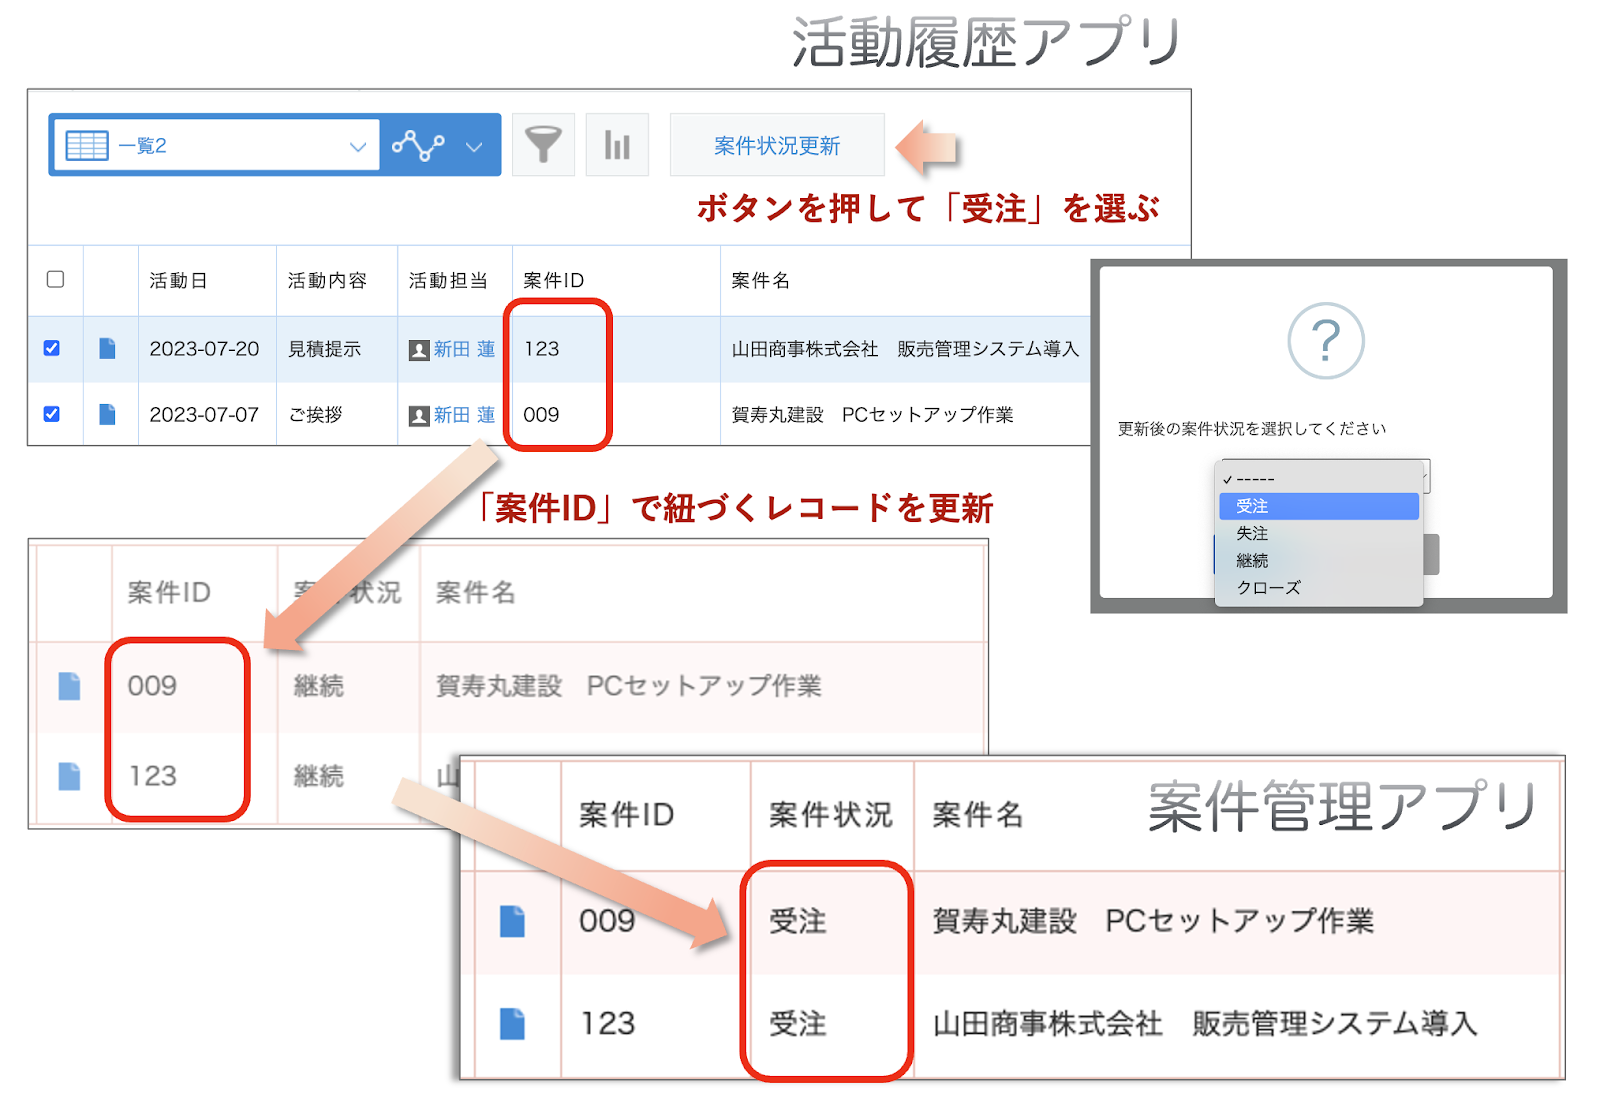Click user avatar icon in 見積提示 row

(419, 350)
